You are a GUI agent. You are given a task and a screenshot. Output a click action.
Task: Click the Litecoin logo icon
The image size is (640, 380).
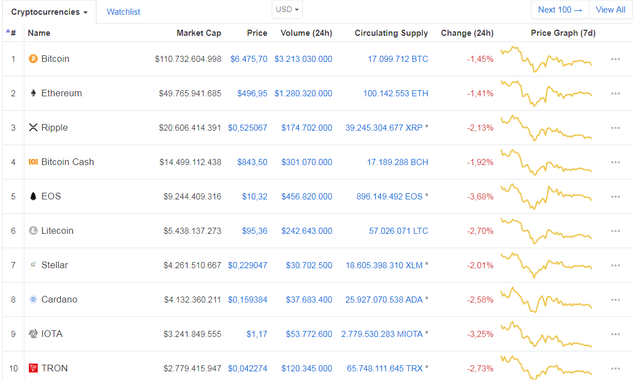[x=33, y=231]
